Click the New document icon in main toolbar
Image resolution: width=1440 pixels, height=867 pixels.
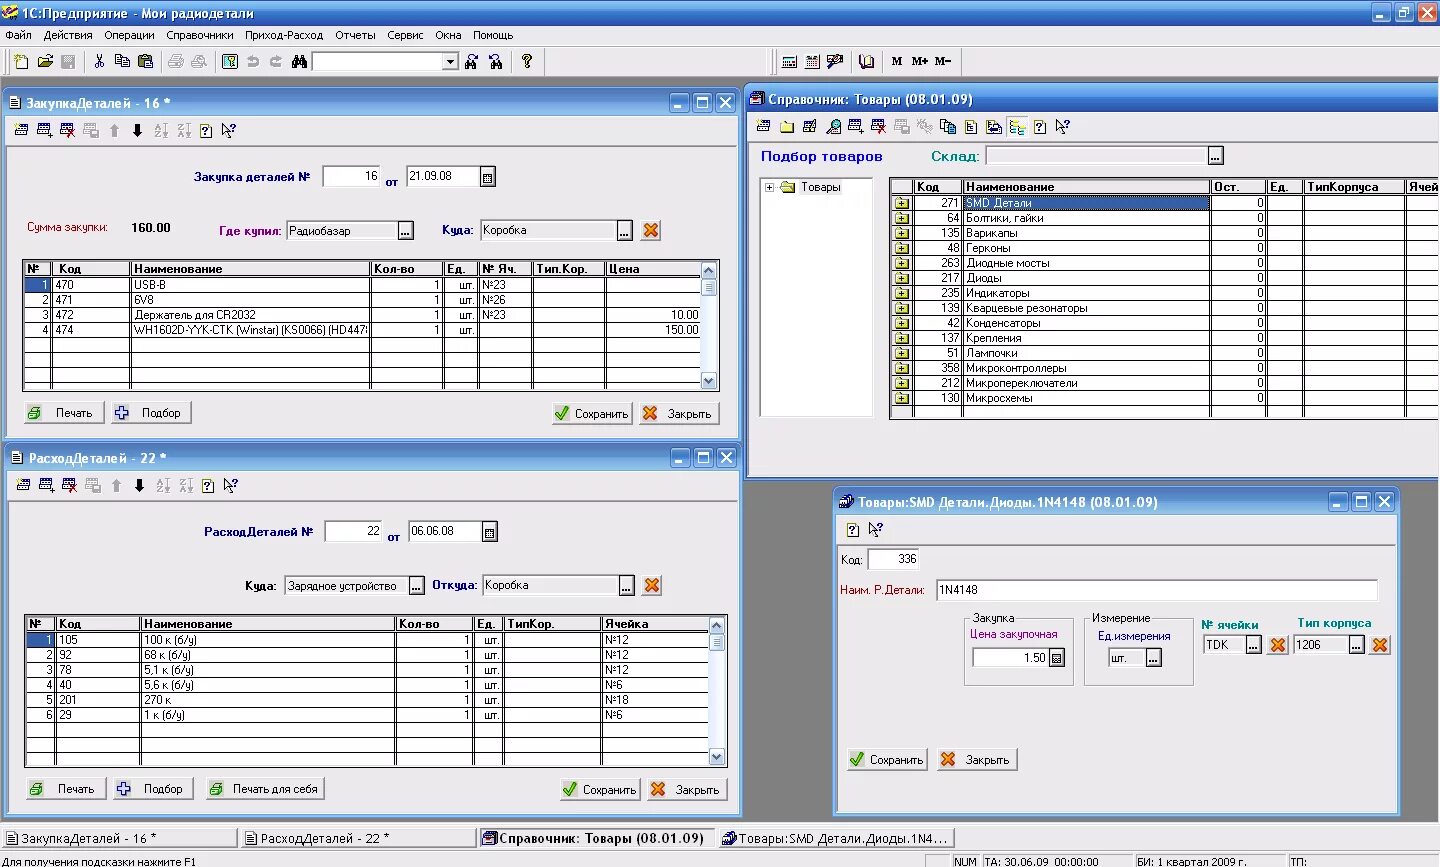pos(22,61)
